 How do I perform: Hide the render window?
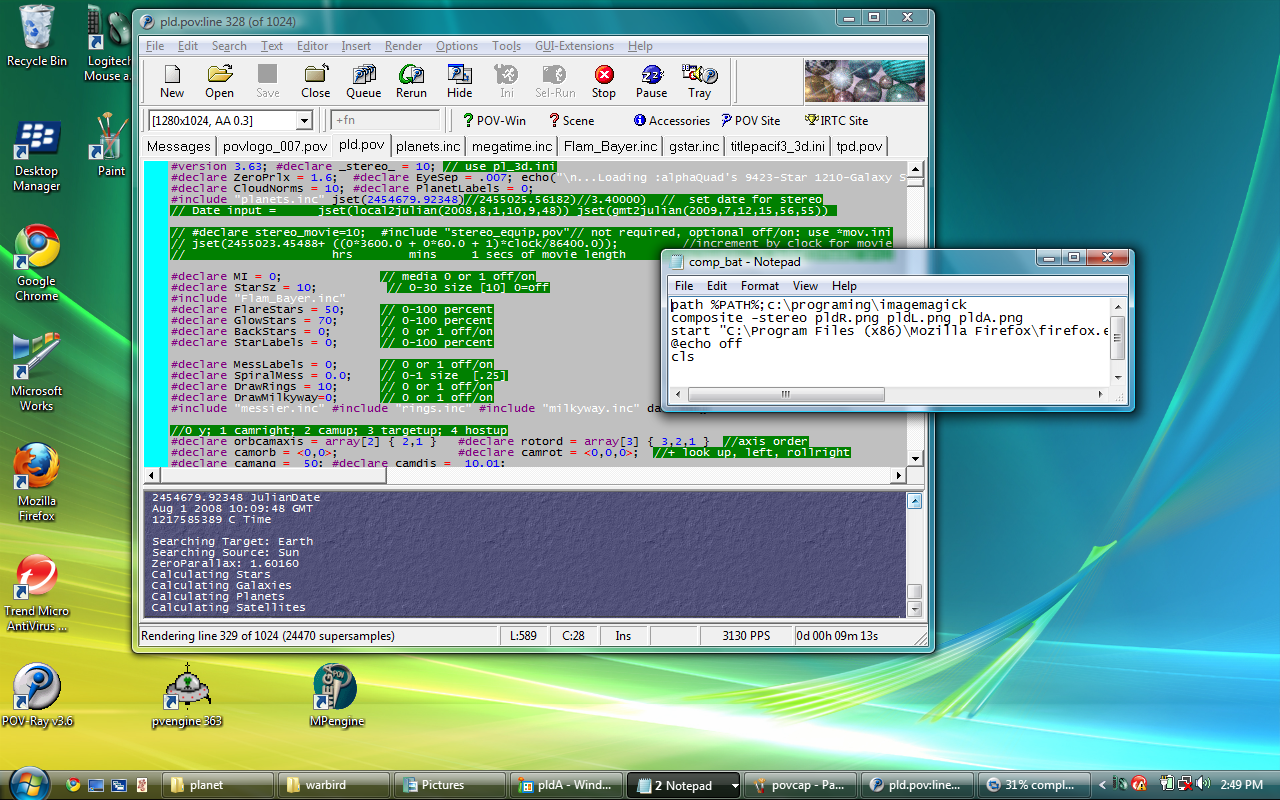click(x=459, y=81)
